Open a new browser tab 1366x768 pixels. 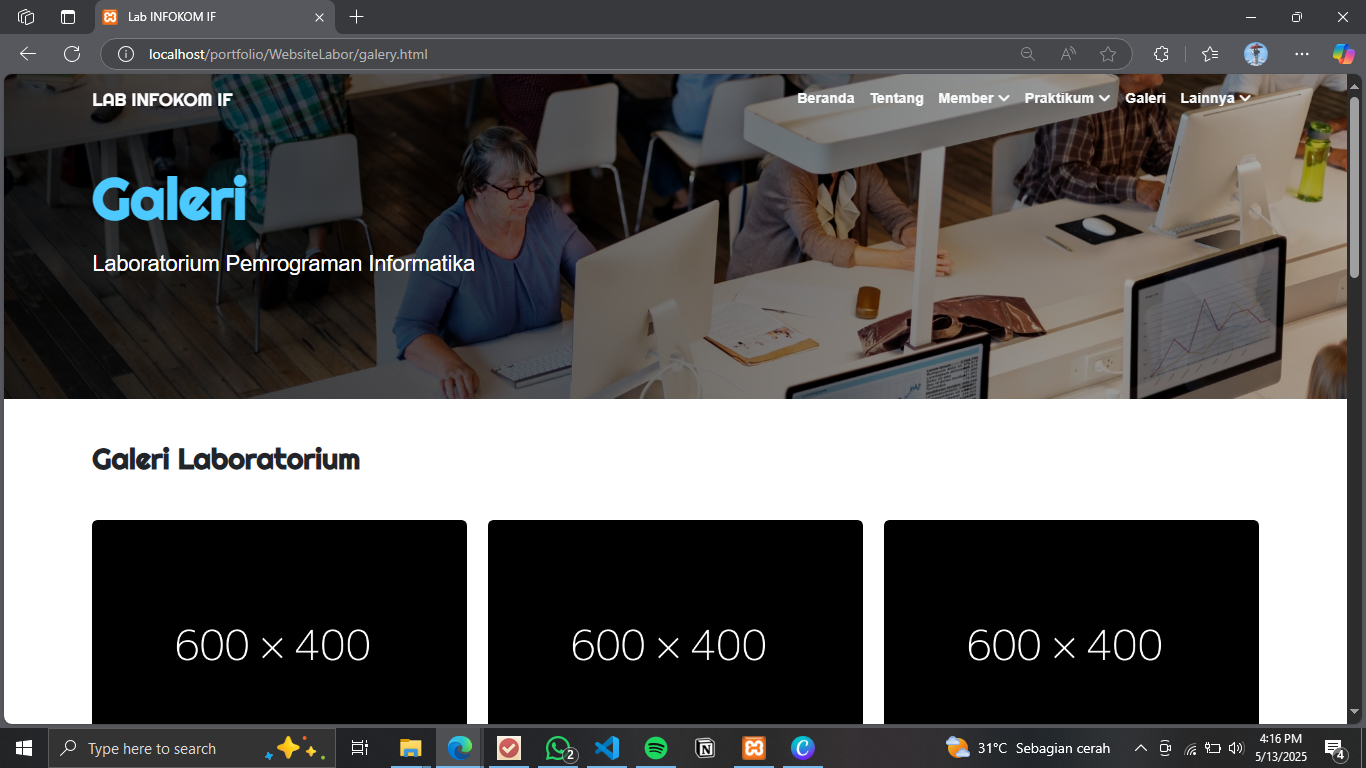[x=357, y=17]
